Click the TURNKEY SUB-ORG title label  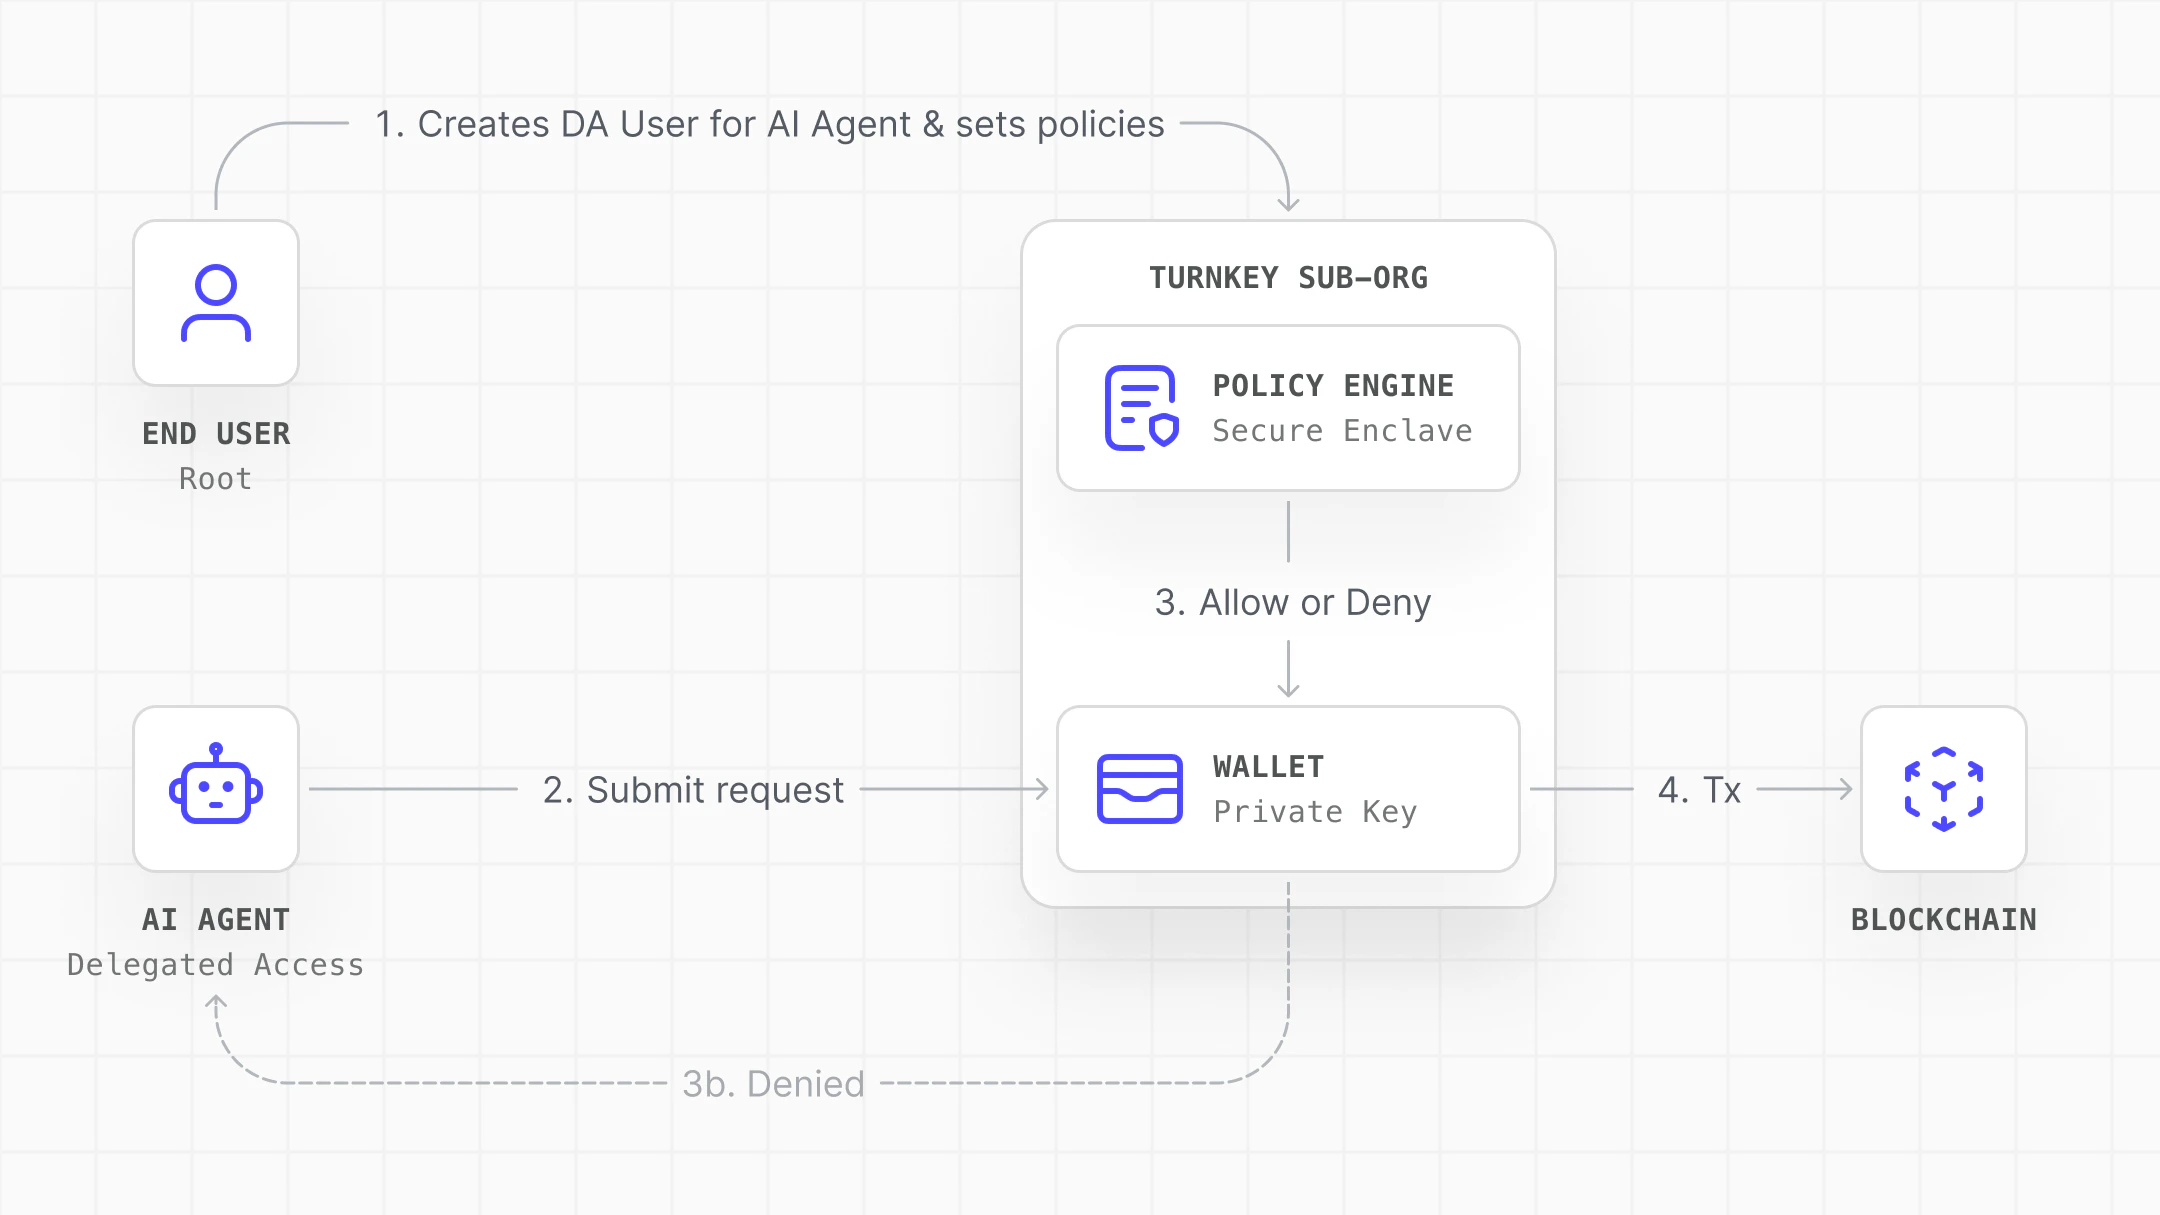click(x=1288, y=277)
